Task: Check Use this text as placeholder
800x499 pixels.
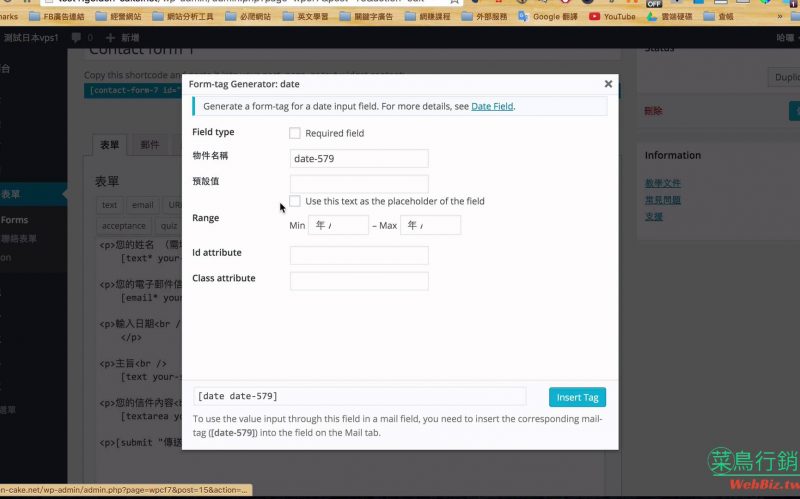Action: (x=295, y=201)
